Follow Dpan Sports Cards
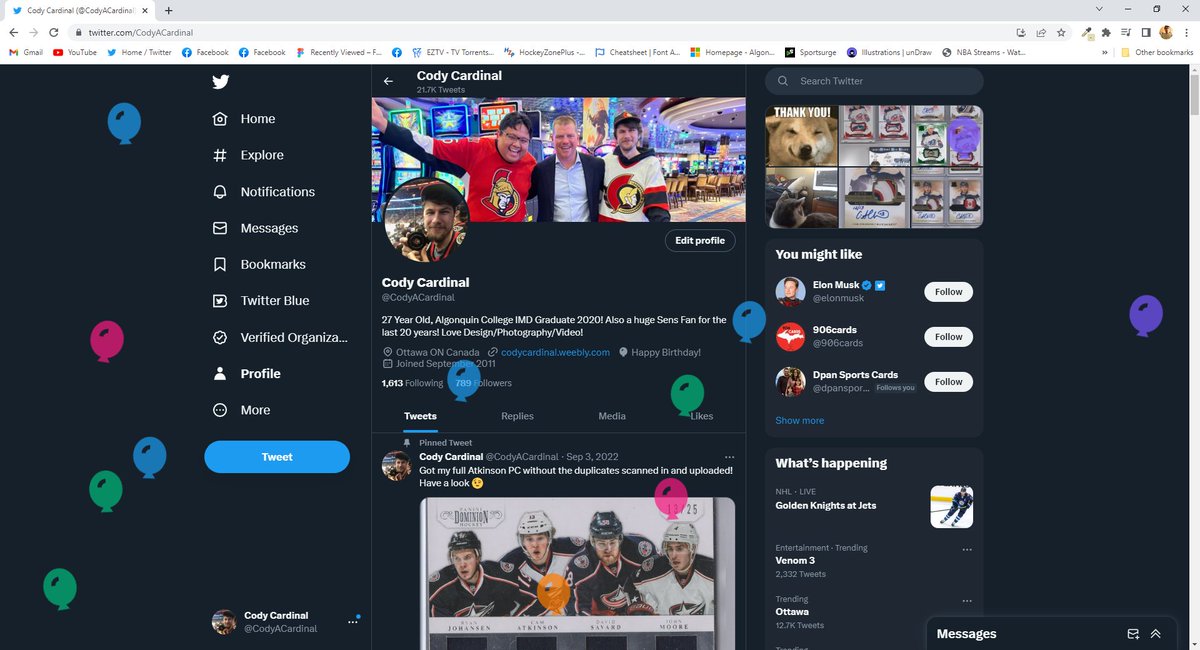Screen dimensions: 1200x650 [x=948, y=382]
